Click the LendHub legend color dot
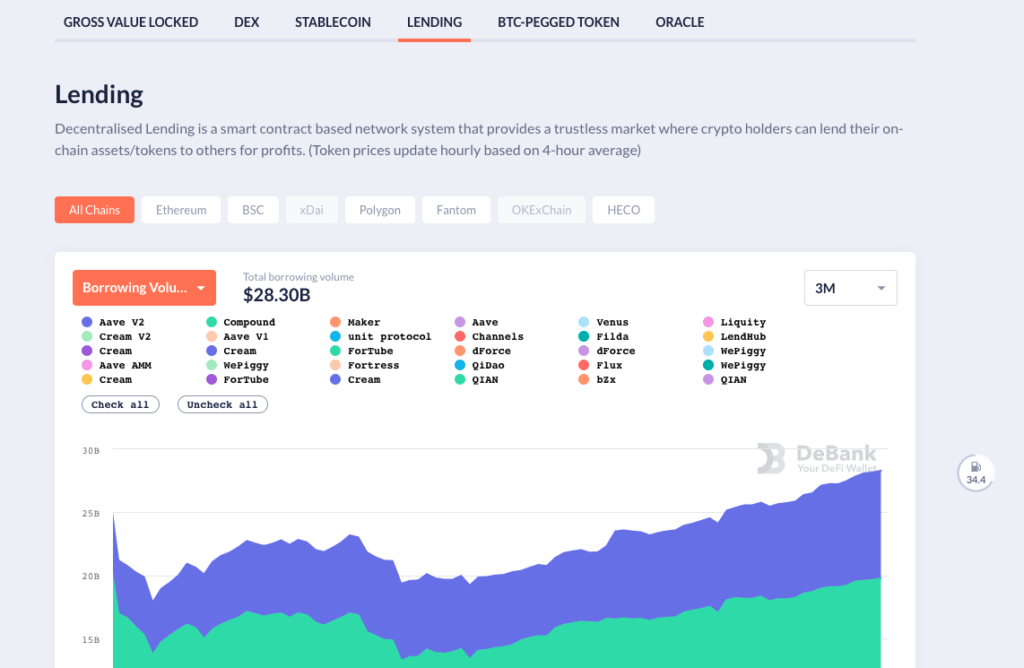The image size is (1024, 668). pyautogui.click(x=709, y=337)
